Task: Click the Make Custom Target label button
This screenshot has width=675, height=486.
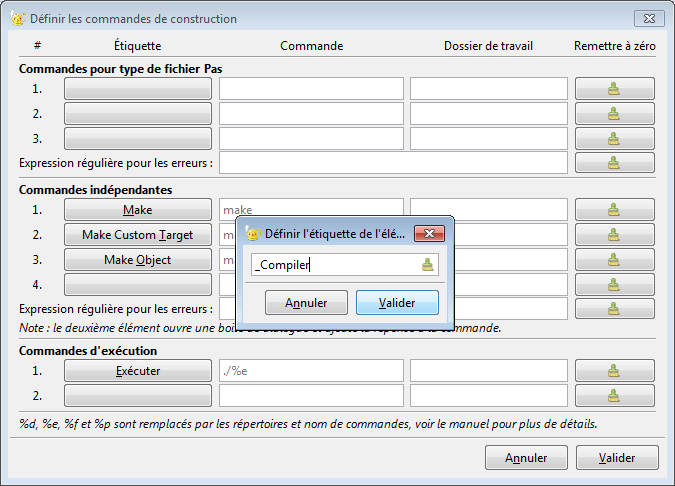Action: (x=138, y=235)
